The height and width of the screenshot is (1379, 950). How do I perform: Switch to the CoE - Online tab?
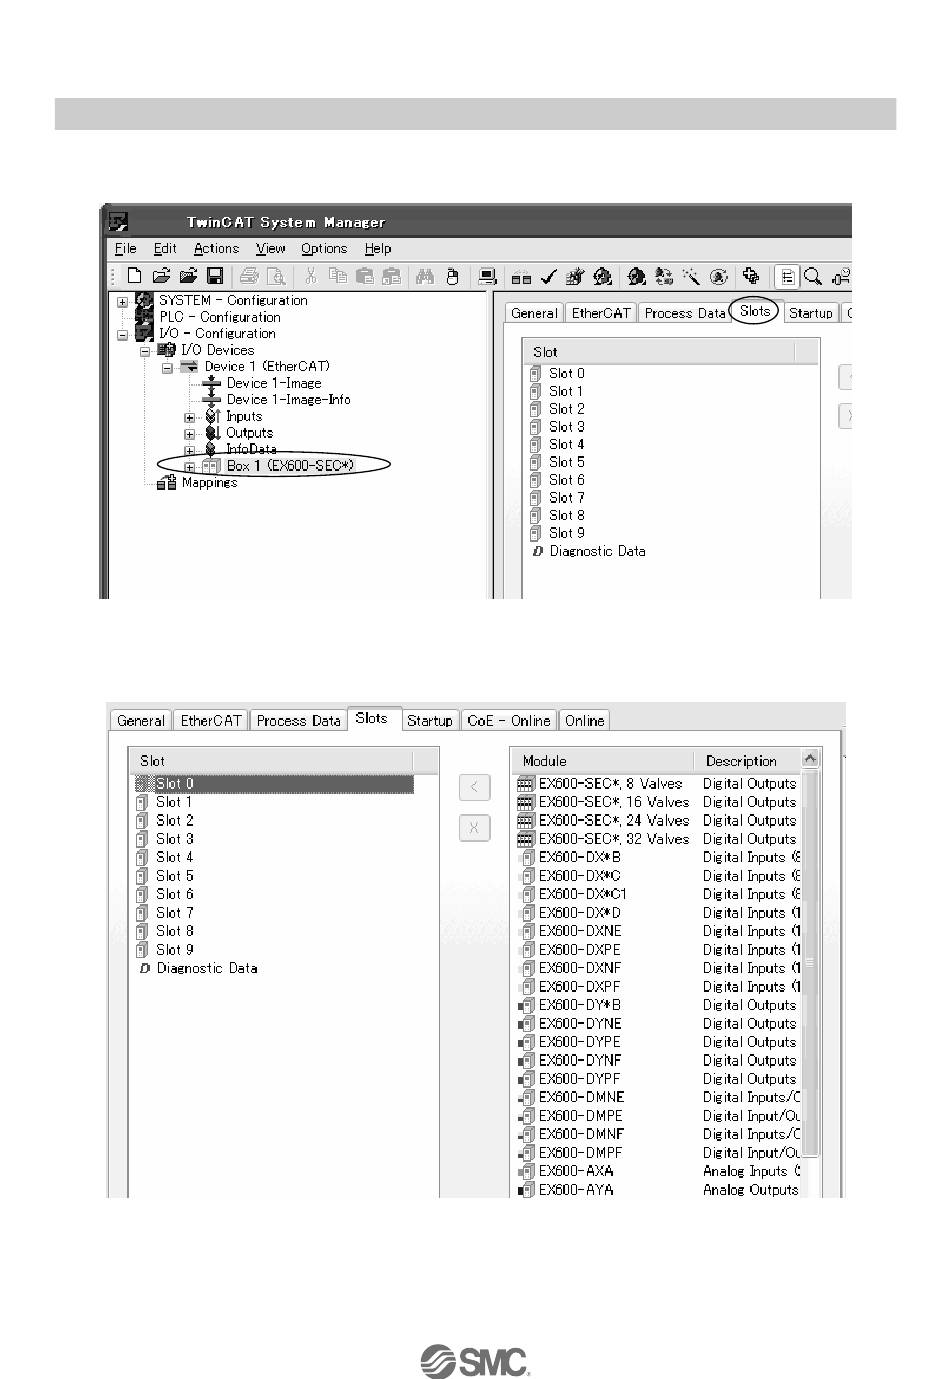(x=508, y=721)
